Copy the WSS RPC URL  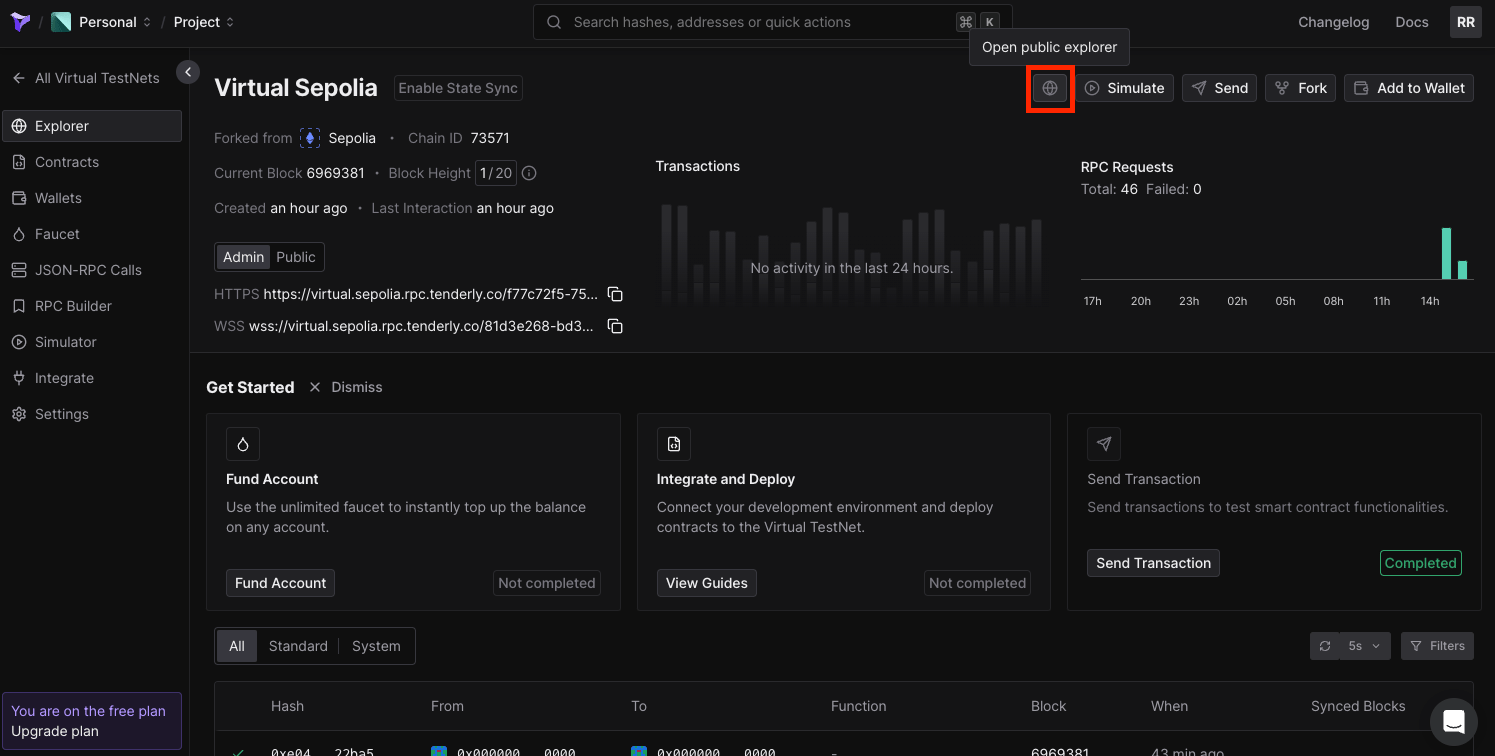[616, 326]
